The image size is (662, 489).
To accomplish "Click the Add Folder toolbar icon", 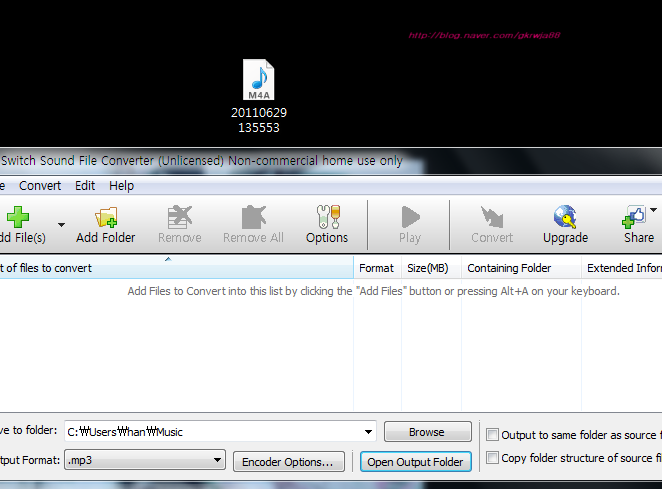I will [106, 217].
